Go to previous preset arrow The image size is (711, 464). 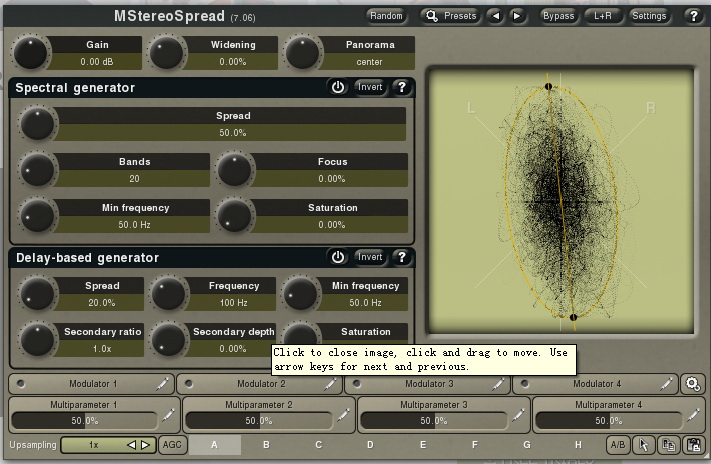496,16
